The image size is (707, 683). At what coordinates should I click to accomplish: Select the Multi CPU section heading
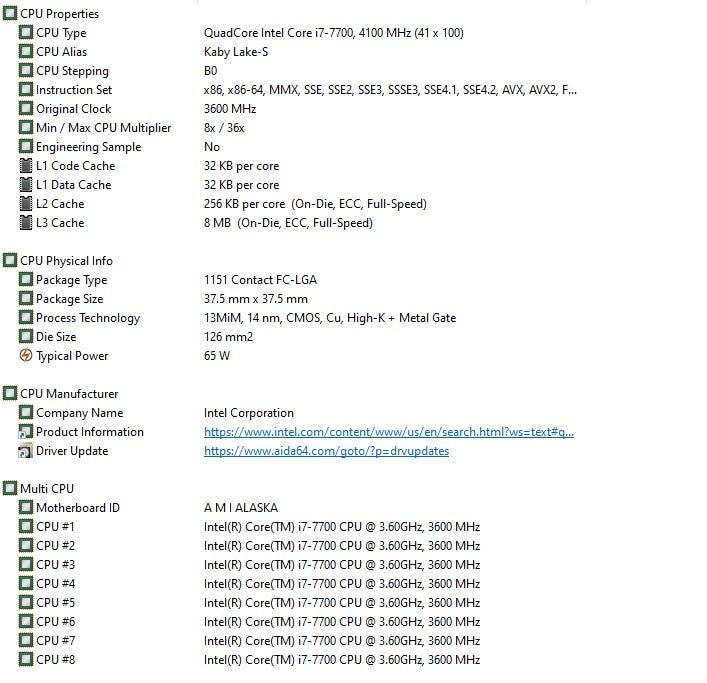(x=47, y=489)
